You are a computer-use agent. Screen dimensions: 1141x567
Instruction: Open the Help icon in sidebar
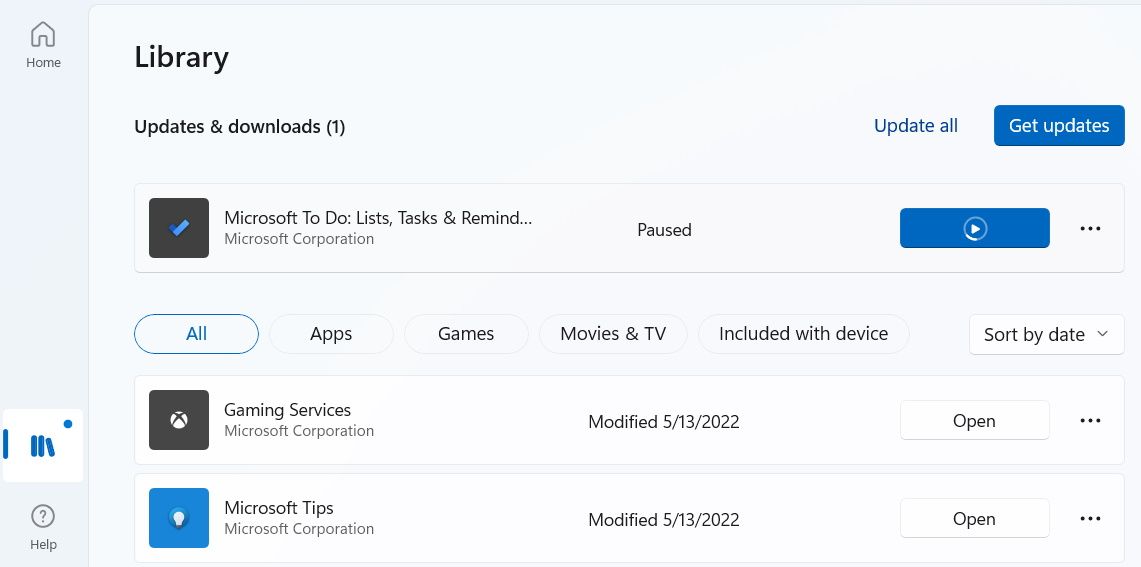(x=43, y=527)
